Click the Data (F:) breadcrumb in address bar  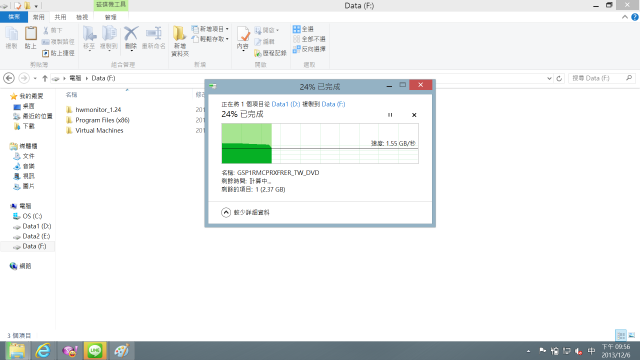click(x=103, y=78)
